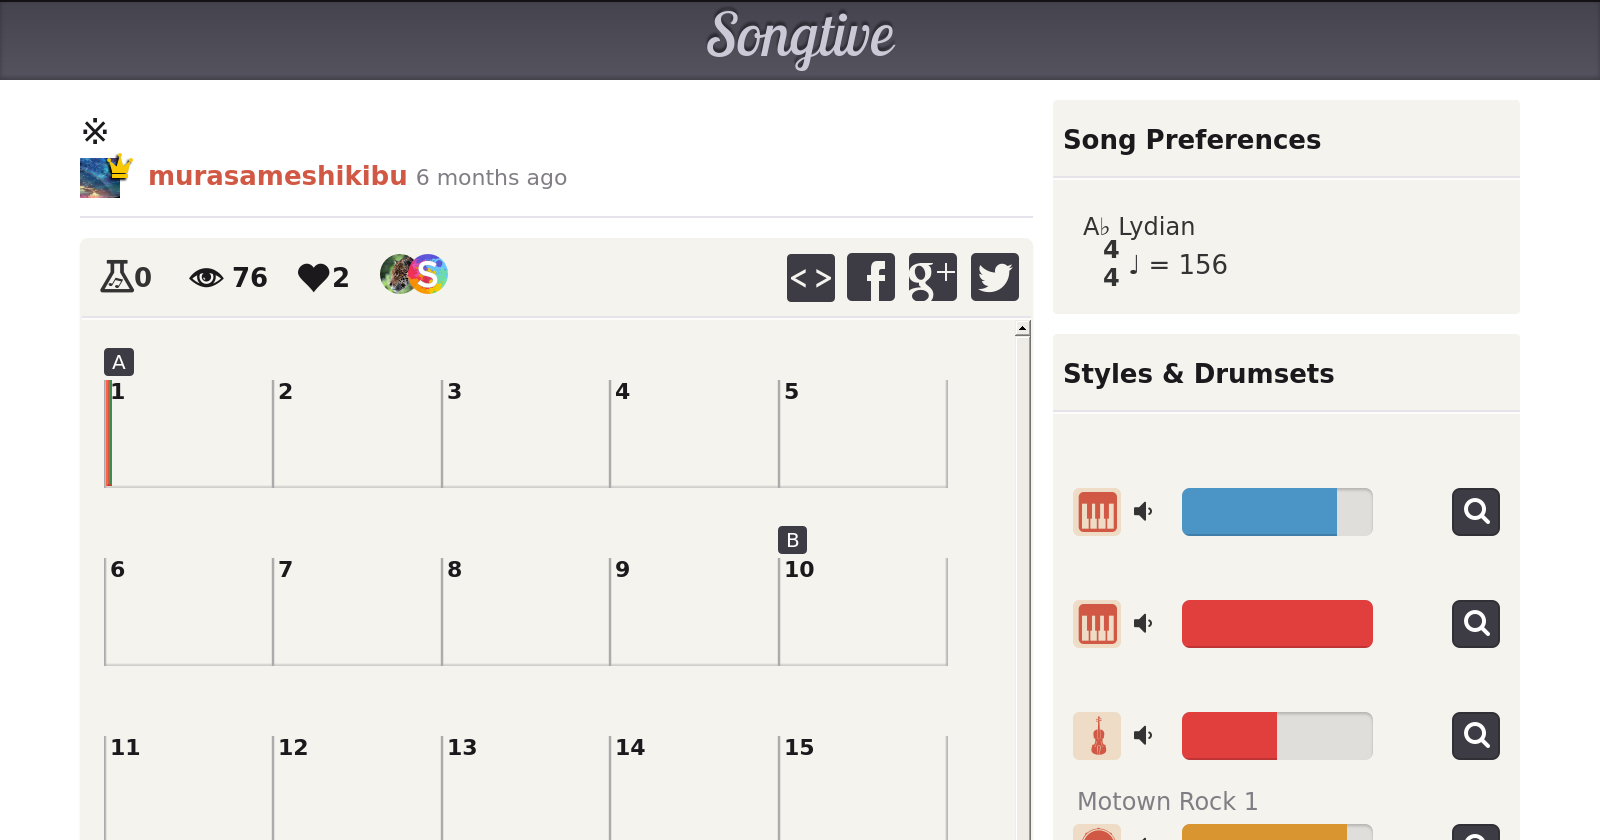The height and width of the screenshot is (840, 1600).
Task: Share song on Twitter
Action: point(994,277)
